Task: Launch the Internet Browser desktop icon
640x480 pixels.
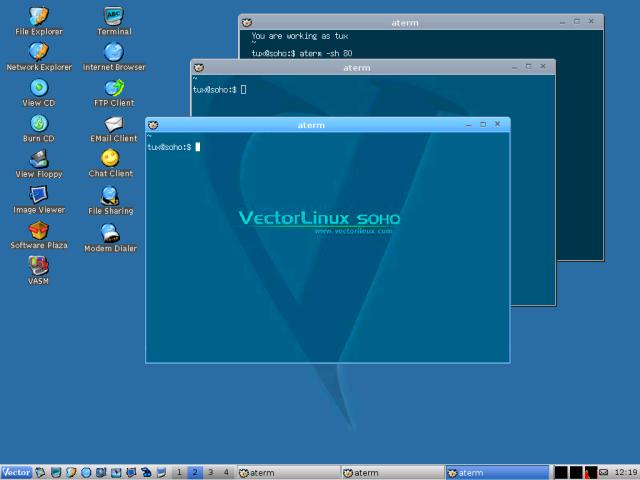Action: tap(114, 57)
